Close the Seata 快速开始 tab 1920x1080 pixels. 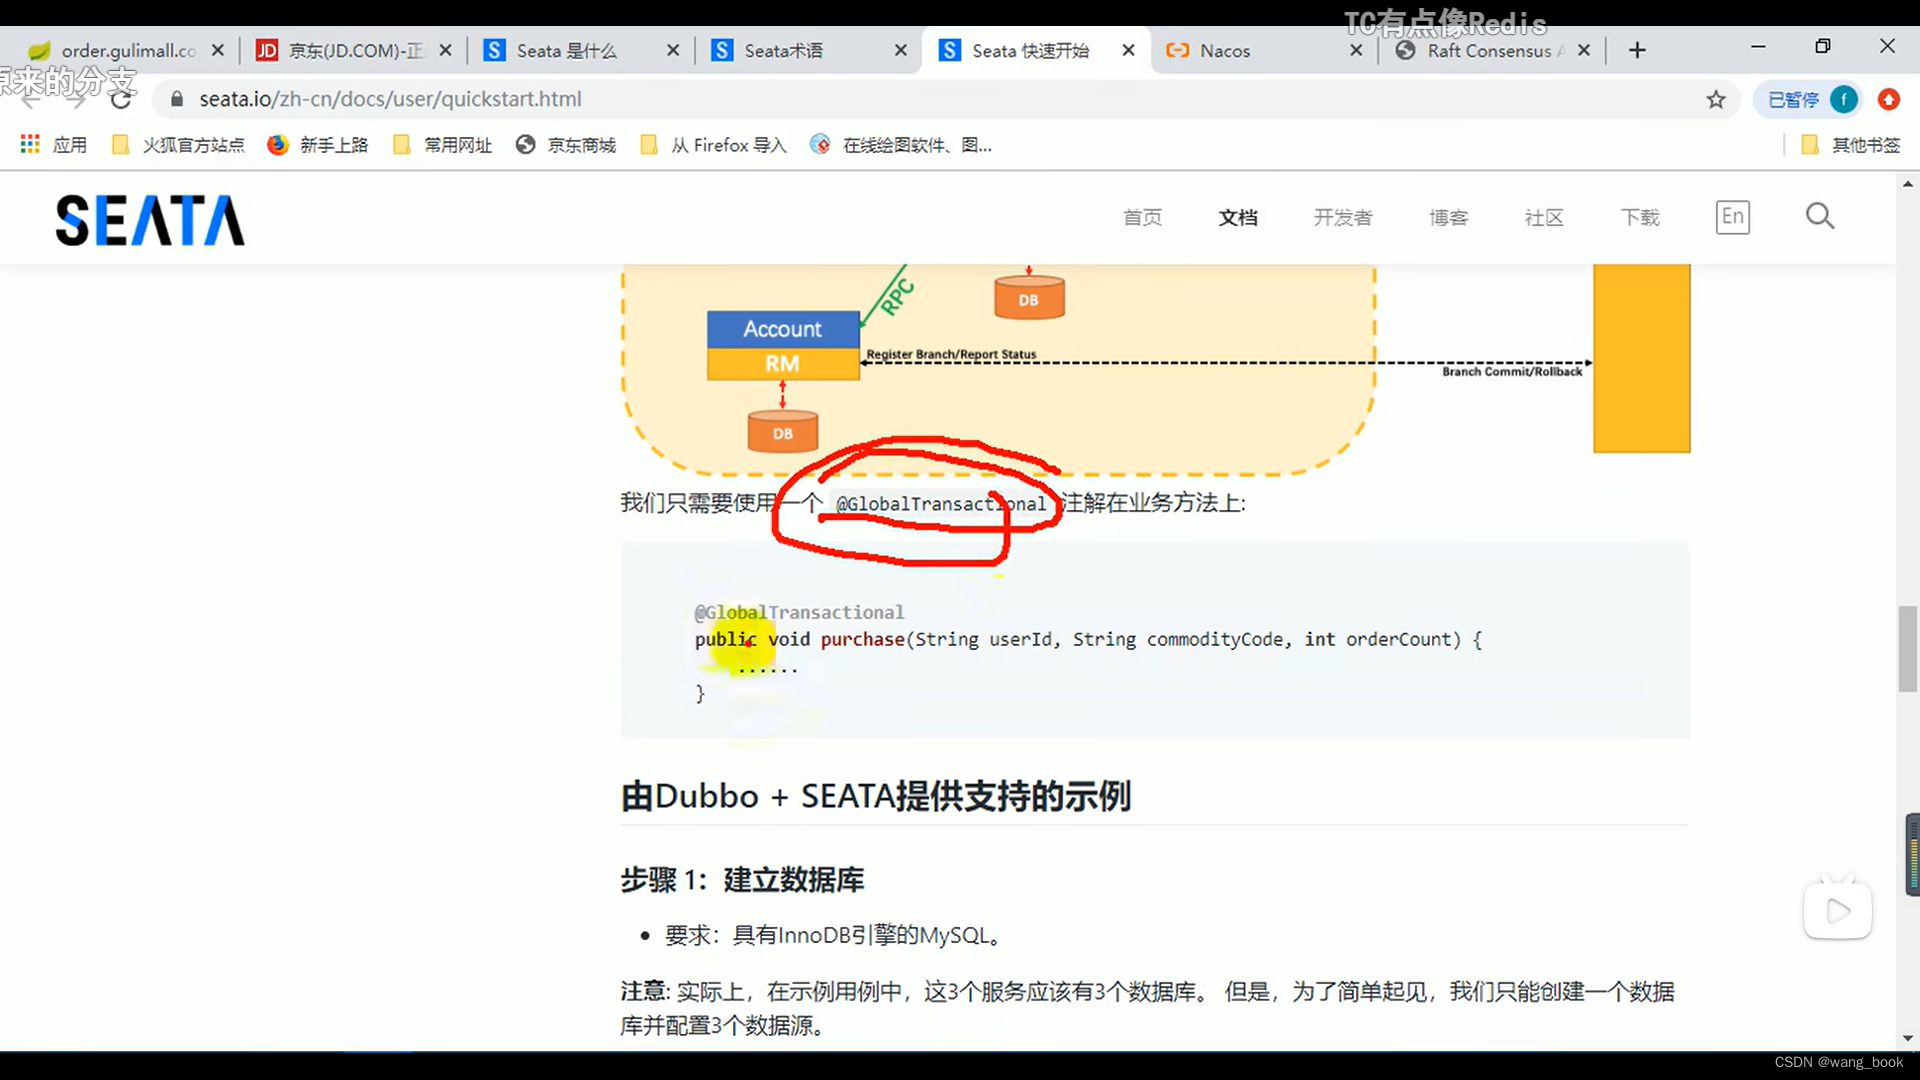pyautogui.click(x=1129, y=50)
